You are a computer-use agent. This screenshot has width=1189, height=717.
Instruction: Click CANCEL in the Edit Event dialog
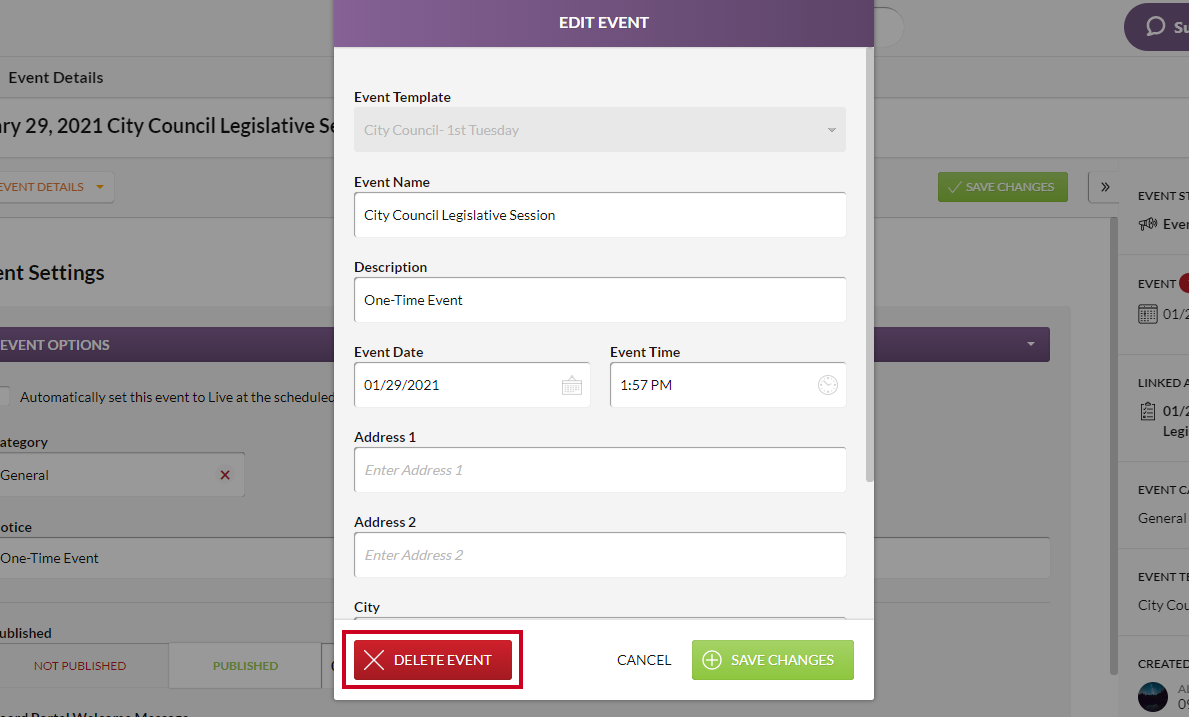coord(644,660)
